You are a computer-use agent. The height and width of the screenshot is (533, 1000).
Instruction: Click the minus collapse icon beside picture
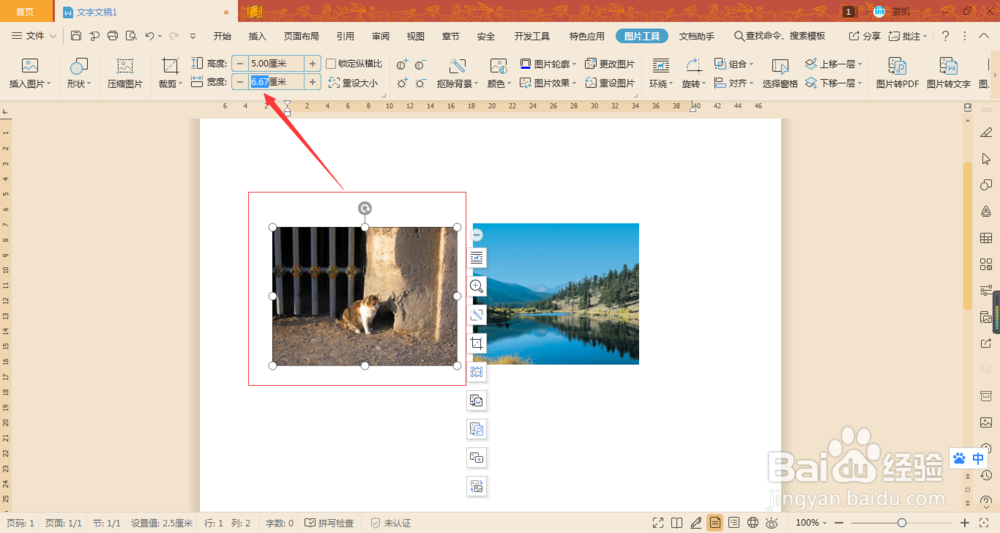(476, 235)
